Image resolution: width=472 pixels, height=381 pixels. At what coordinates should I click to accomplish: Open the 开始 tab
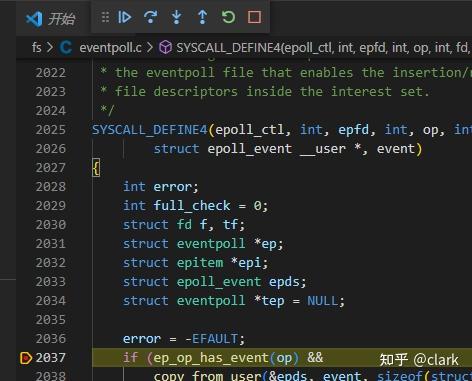click(x=61, y=19)
